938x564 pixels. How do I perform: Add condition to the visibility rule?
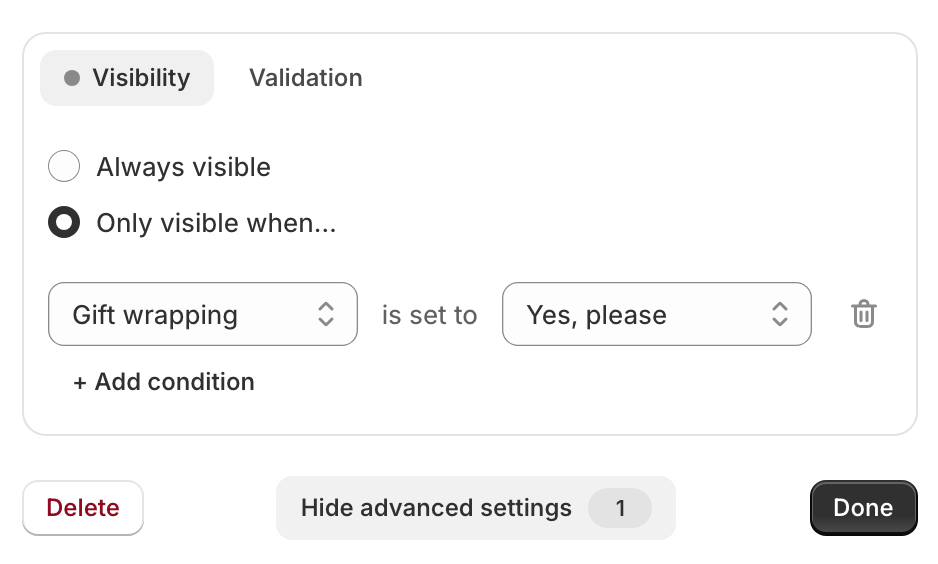click(164, 382)
